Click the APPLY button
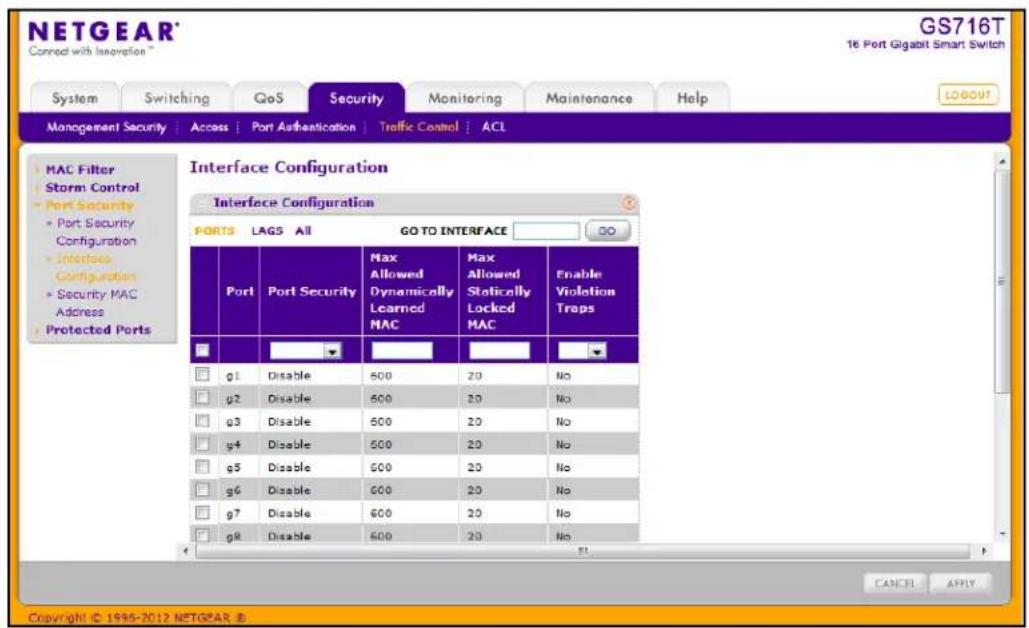 click(x=961, y=583)
